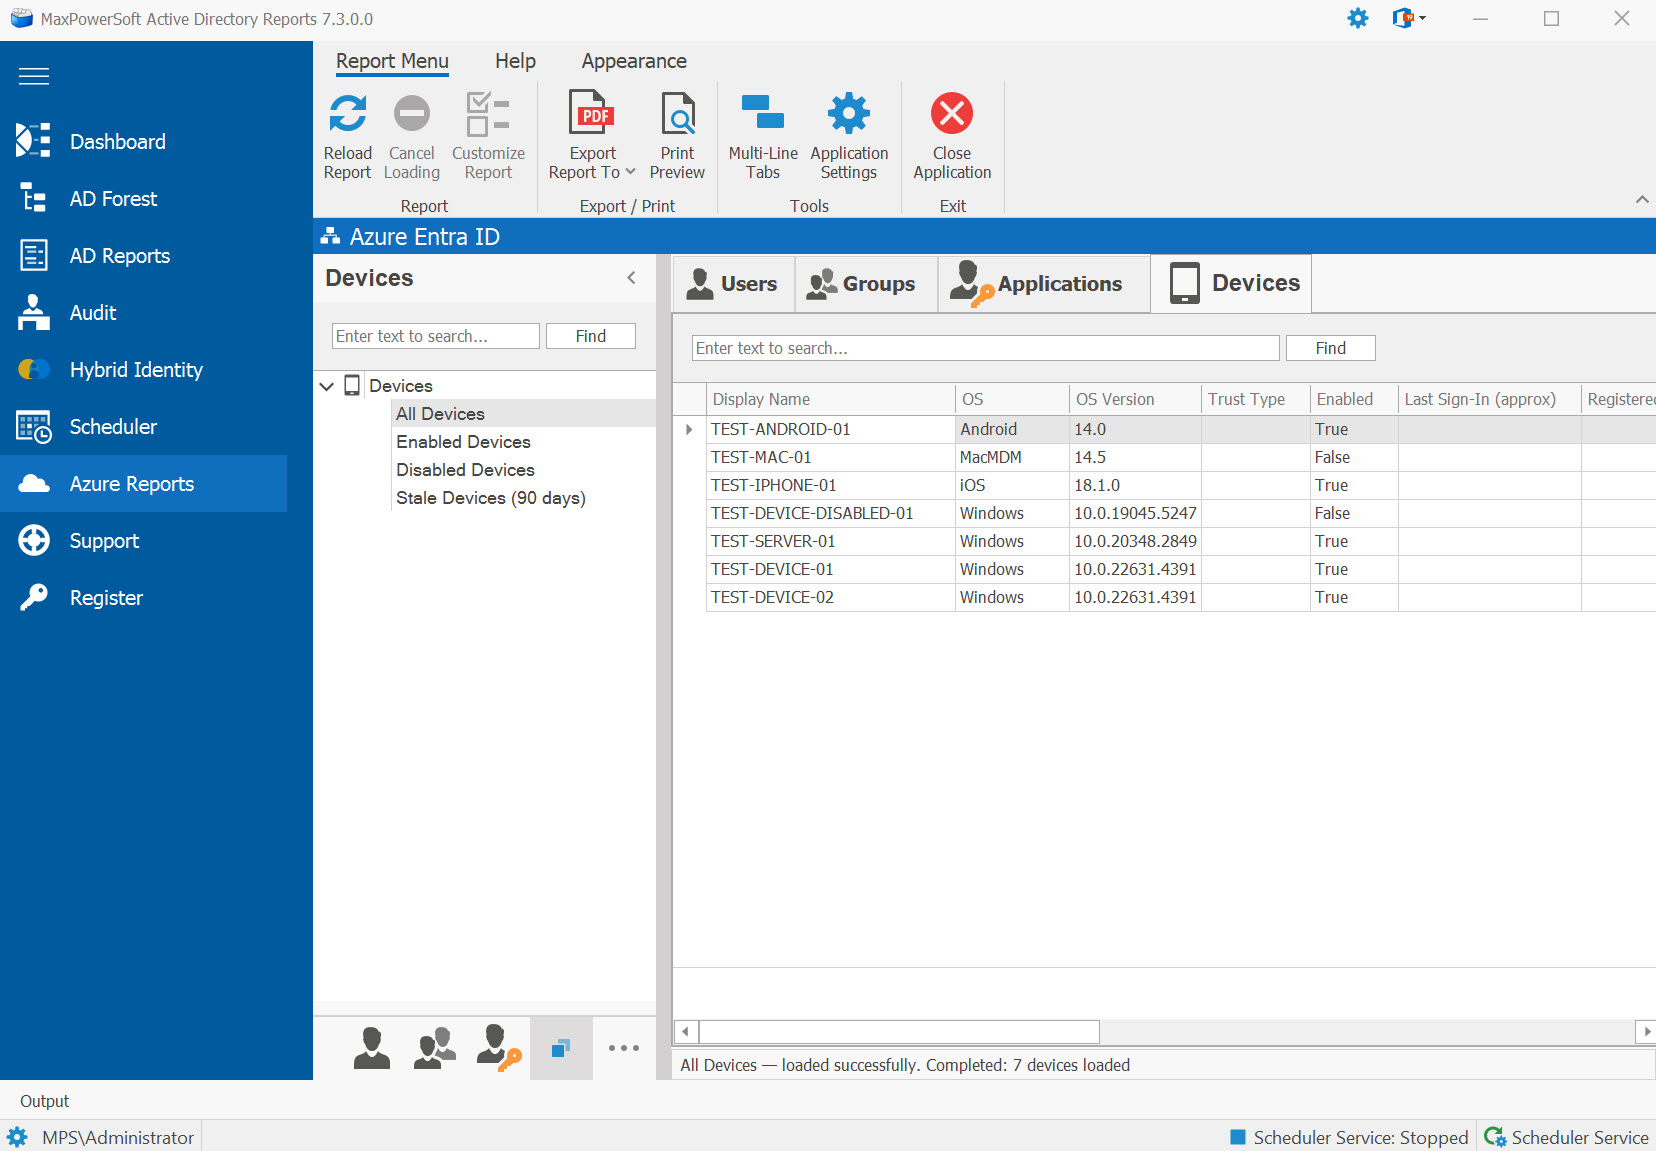Click Devices panel search field
The image size is (1656, 1151).
(x=436, y=336)
